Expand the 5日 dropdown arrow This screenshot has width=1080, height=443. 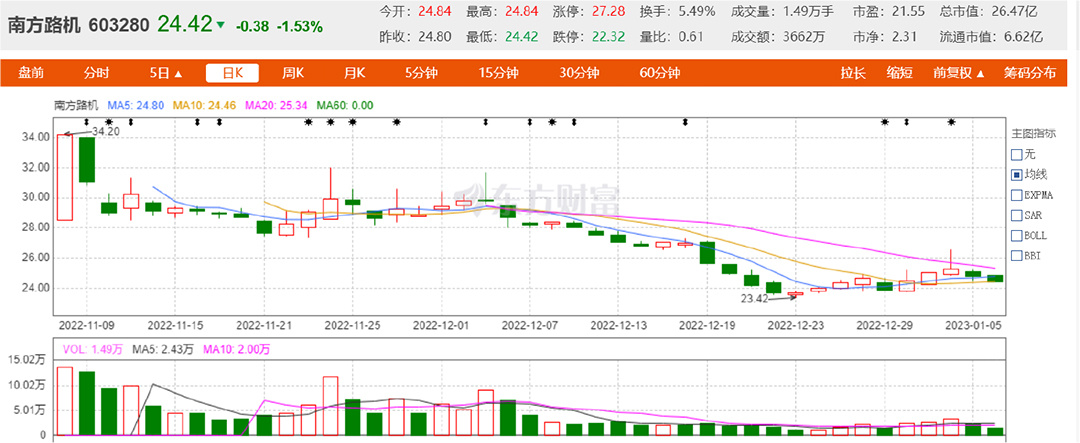tap(178, 74)
